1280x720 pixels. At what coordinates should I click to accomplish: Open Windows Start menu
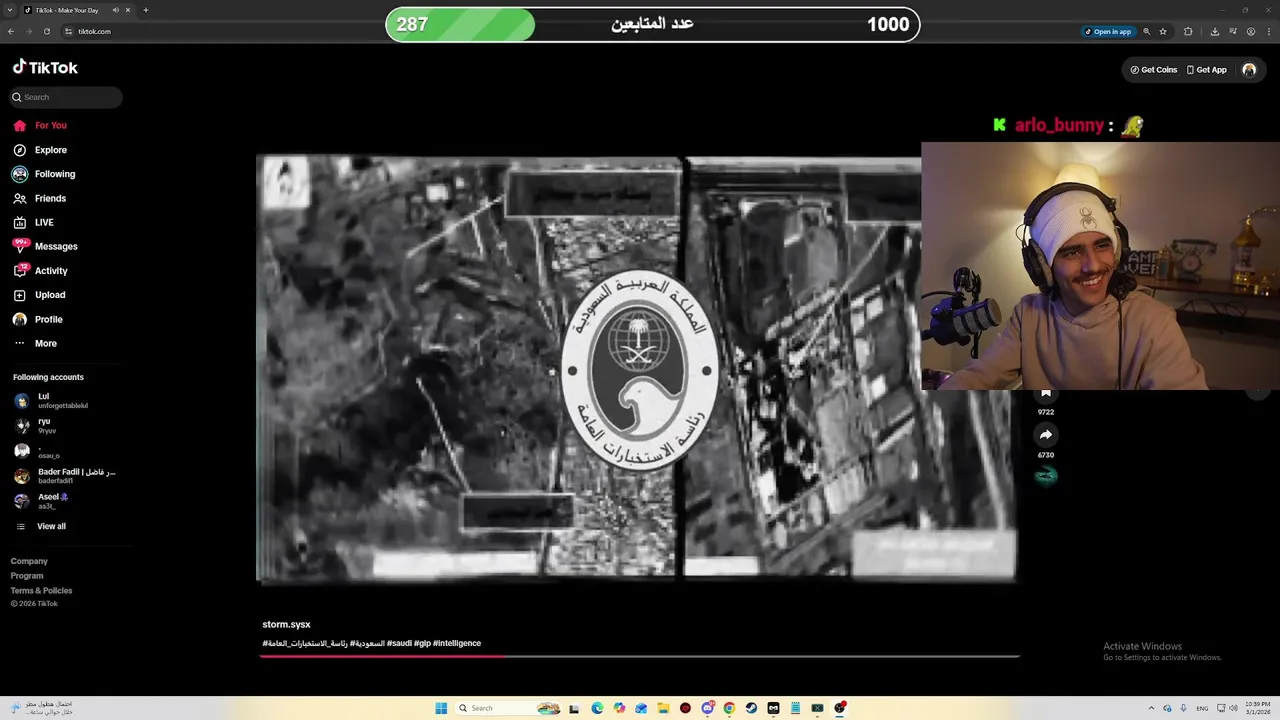[x=441, y=708]
